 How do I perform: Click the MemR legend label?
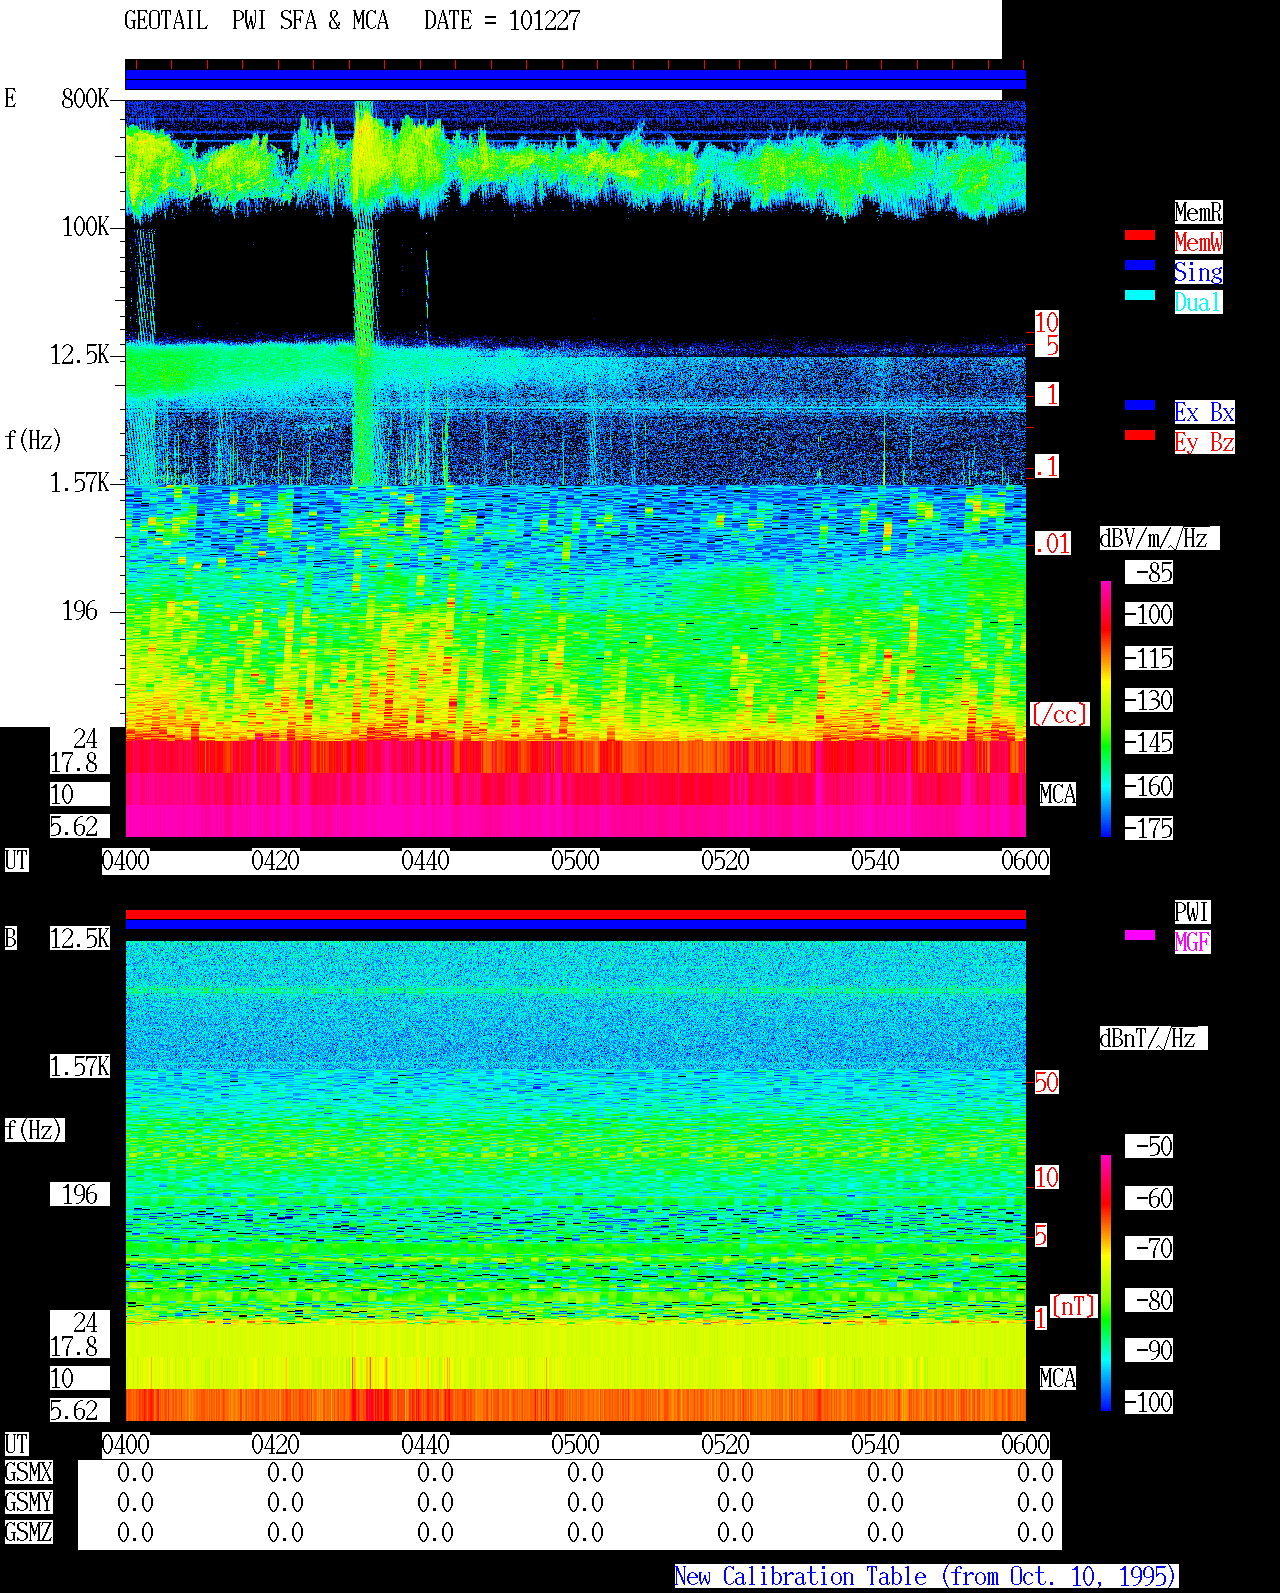tap(1198, 212)
